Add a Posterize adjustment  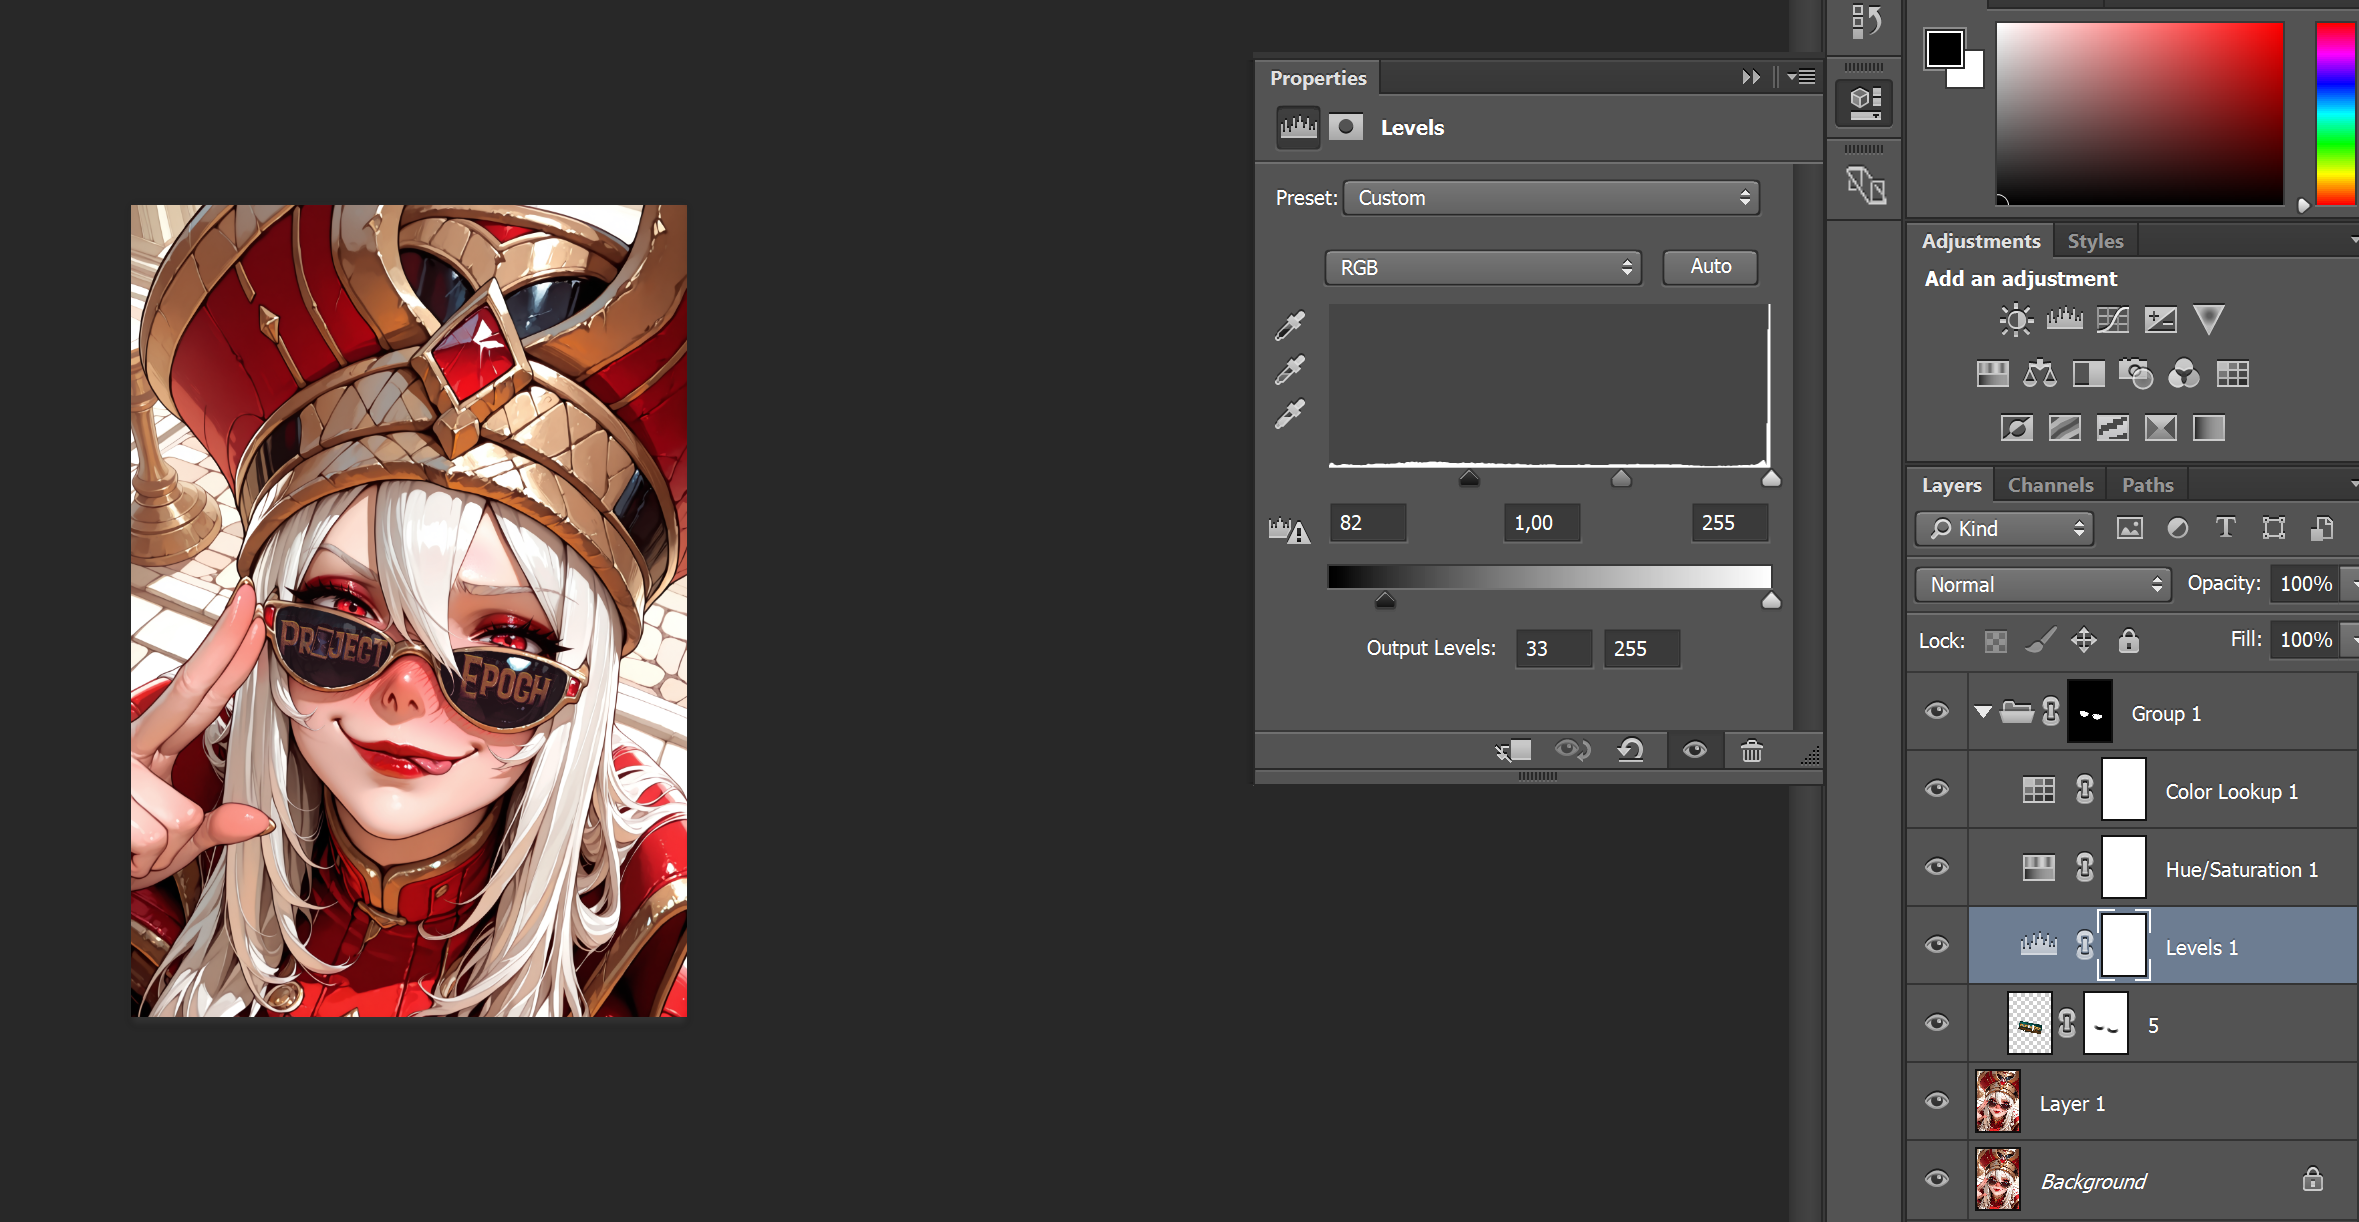[x=2064, y=428]
